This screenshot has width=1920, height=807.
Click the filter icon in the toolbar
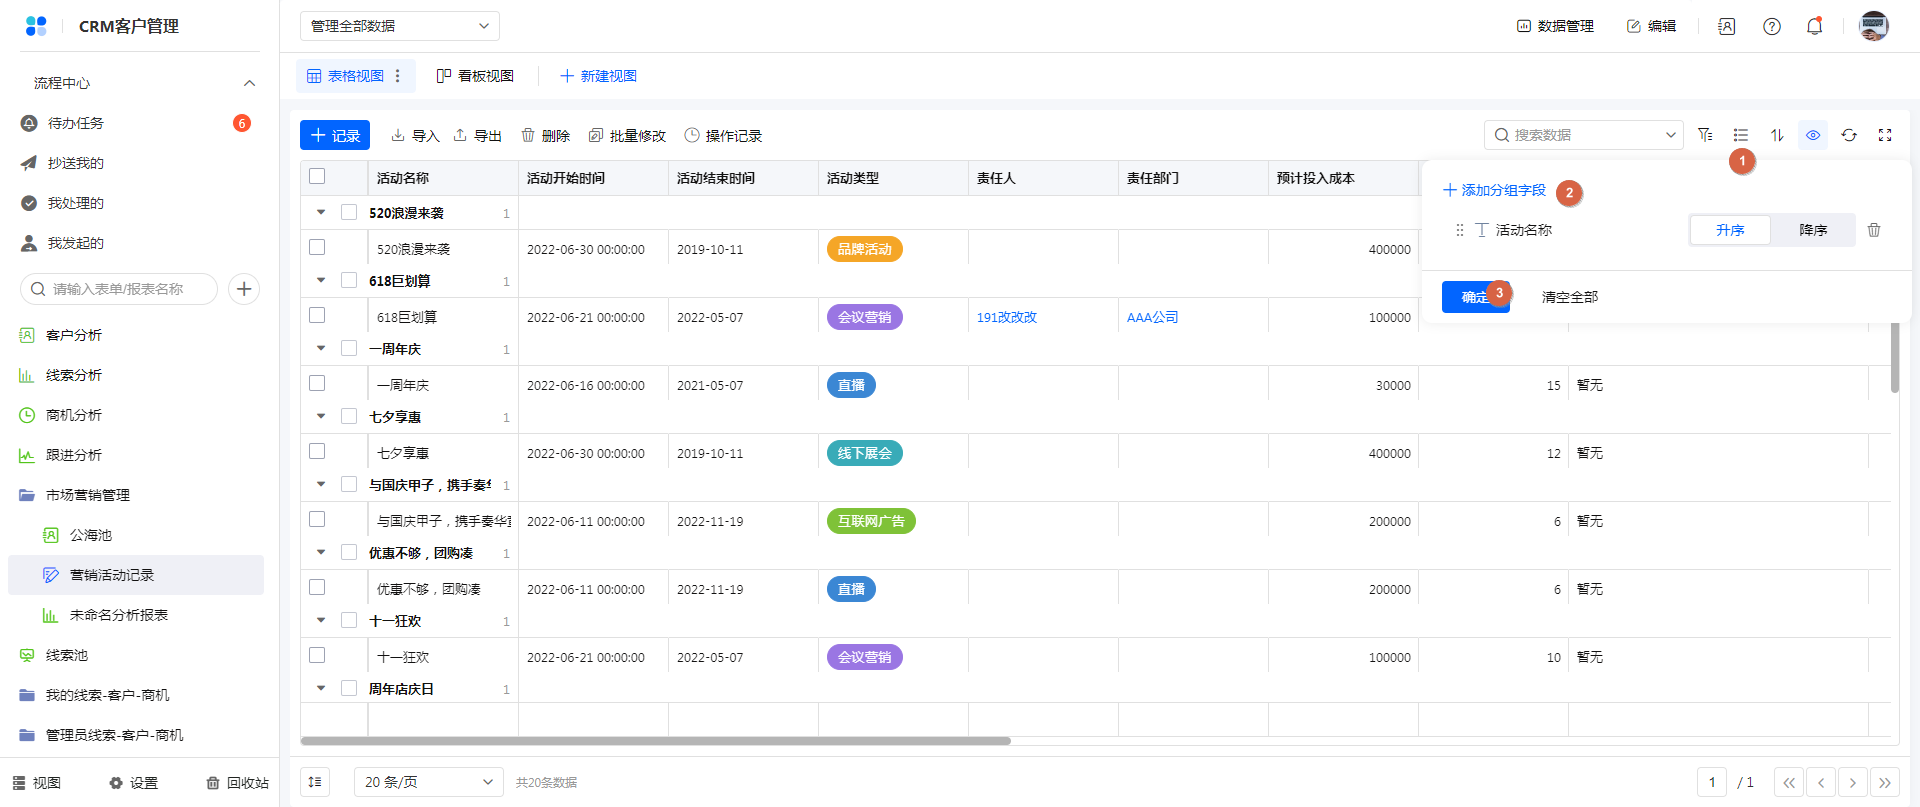(1705, 135)
